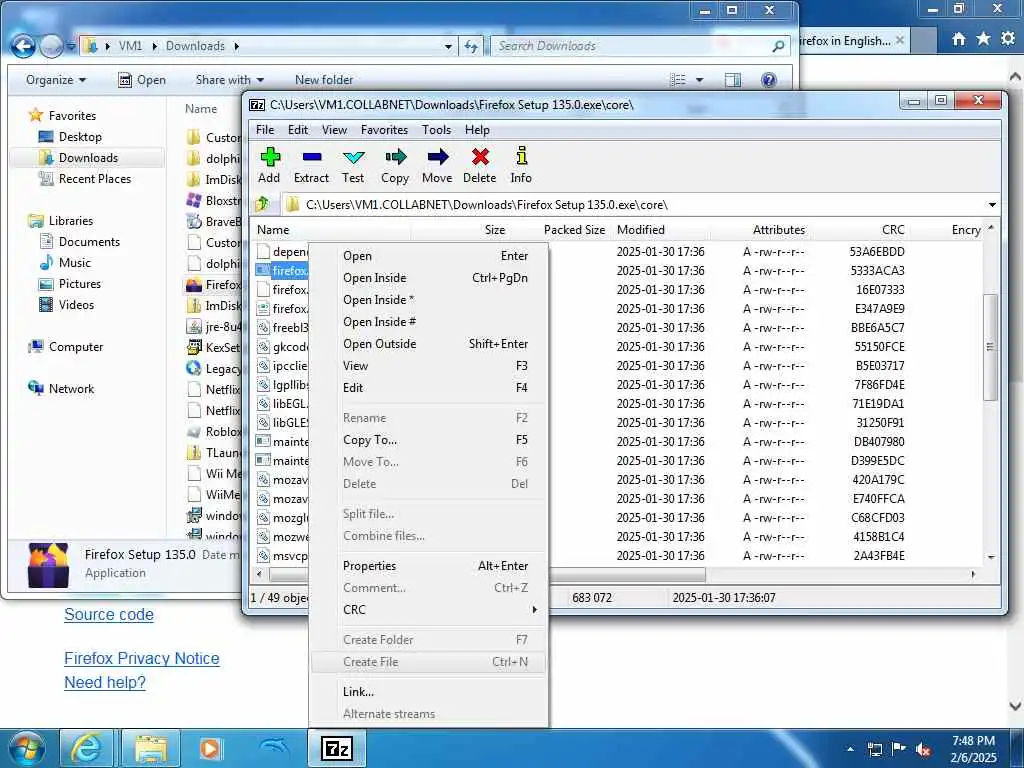Open Explorer recent pages dropdown arrow
This screenshot has height=768, width=1024.
click(x=70, y=46)
